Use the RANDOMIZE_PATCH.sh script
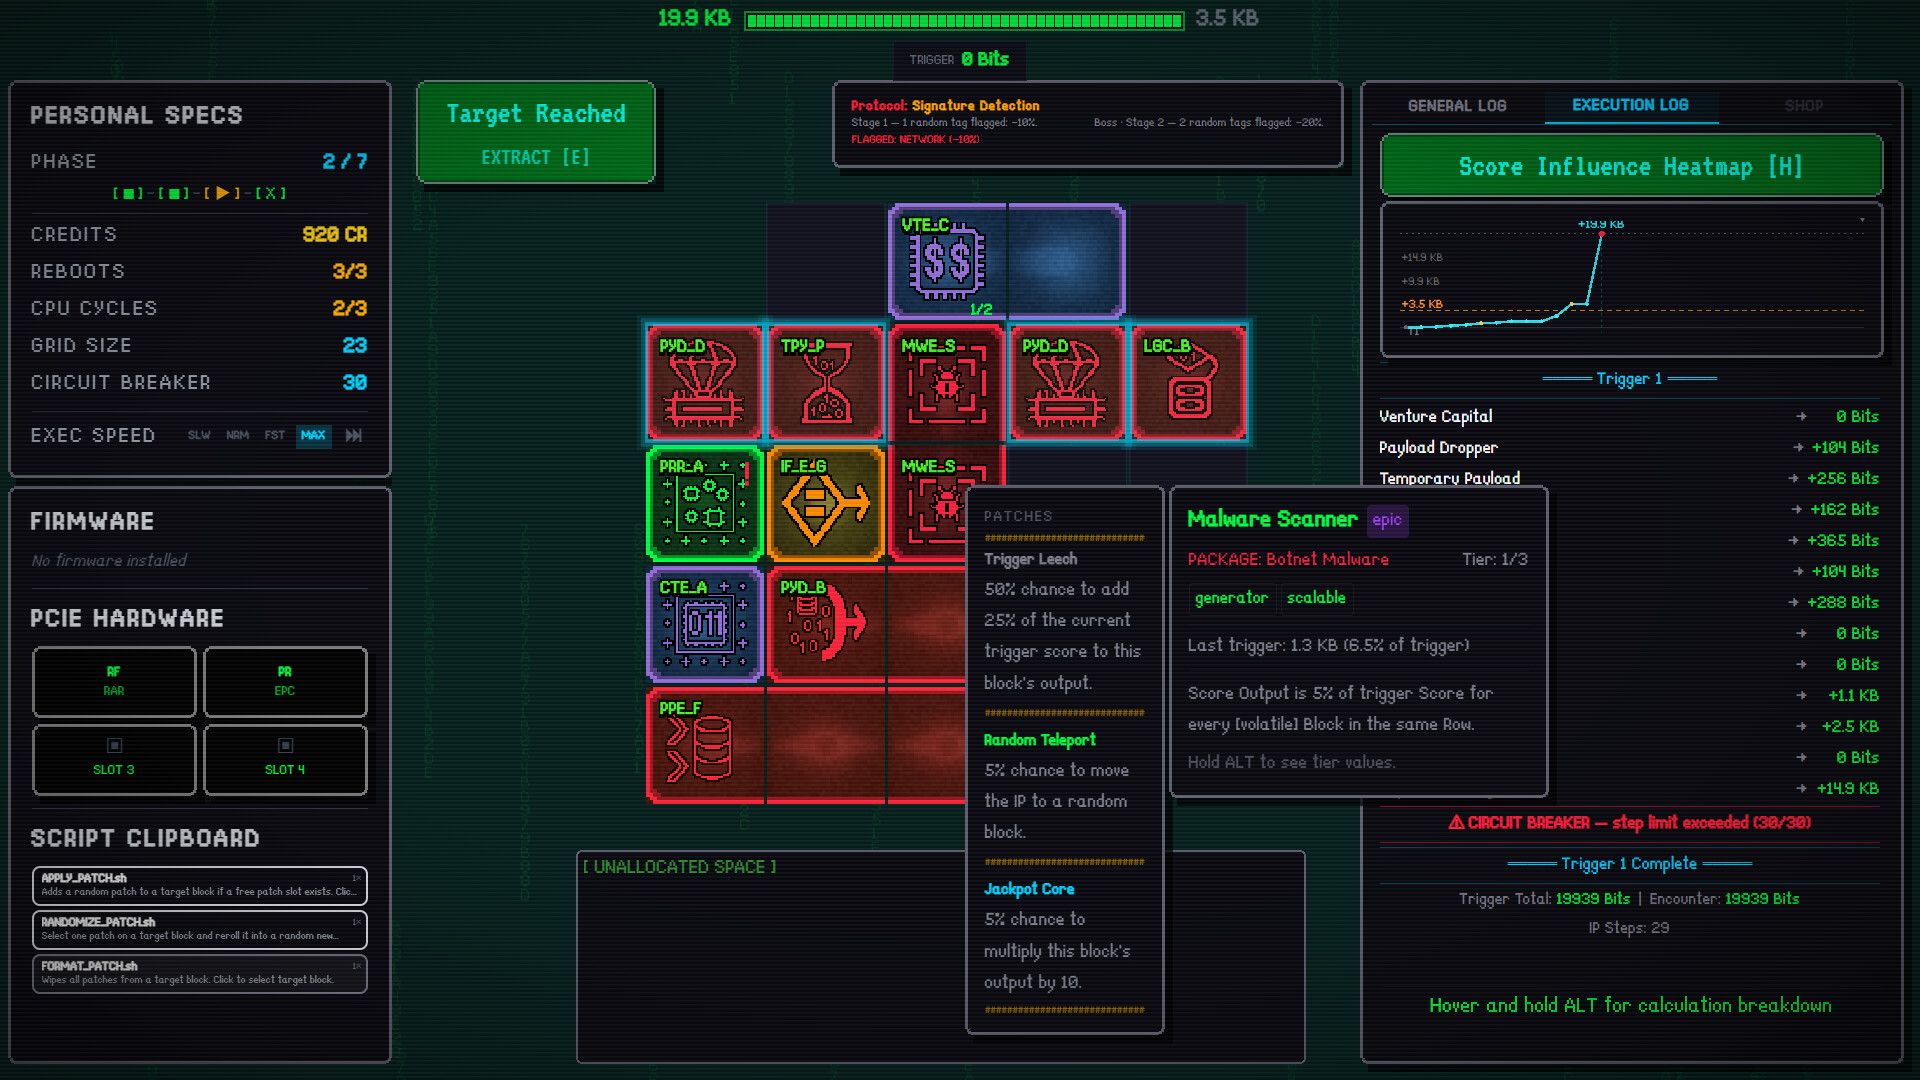This screenshot has width=1920, height=1080. (x=200, y=929)
